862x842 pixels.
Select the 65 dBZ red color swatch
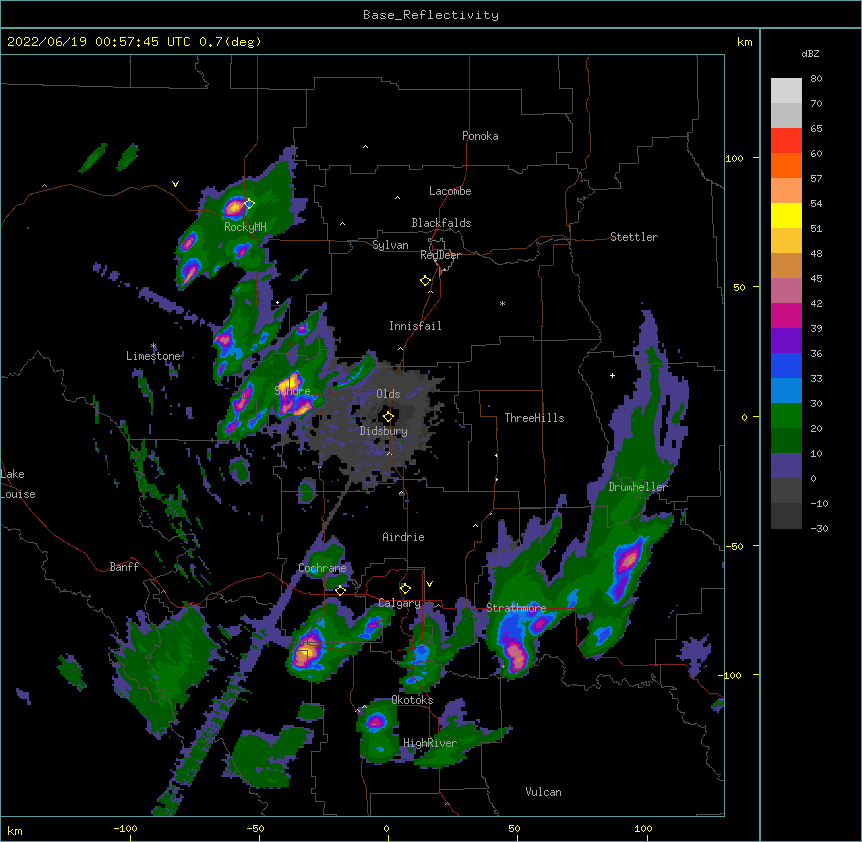(x=786, y=141)
